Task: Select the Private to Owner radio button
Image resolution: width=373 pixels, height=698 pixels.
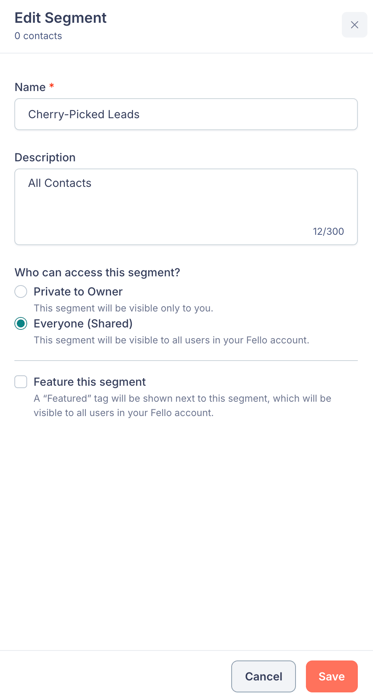Action: (x=20, y=292)
